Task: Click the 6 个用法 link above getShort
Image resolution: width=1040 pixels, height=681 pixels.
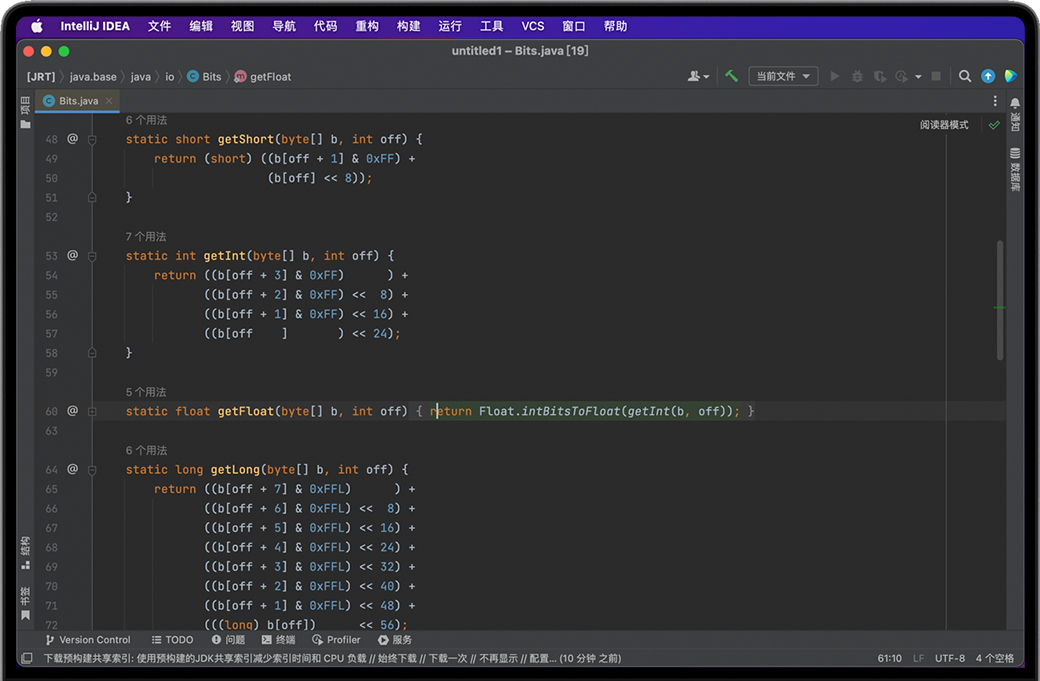Action: (146, 120)
